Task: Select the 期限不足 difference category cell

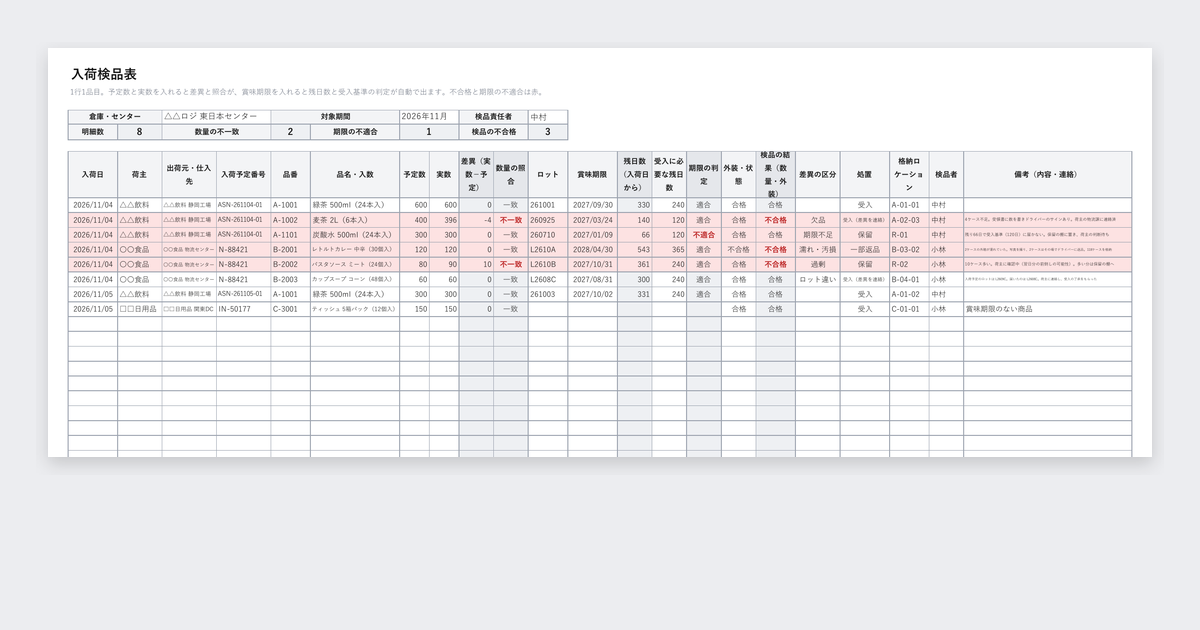Action: [x=818, y=235]
